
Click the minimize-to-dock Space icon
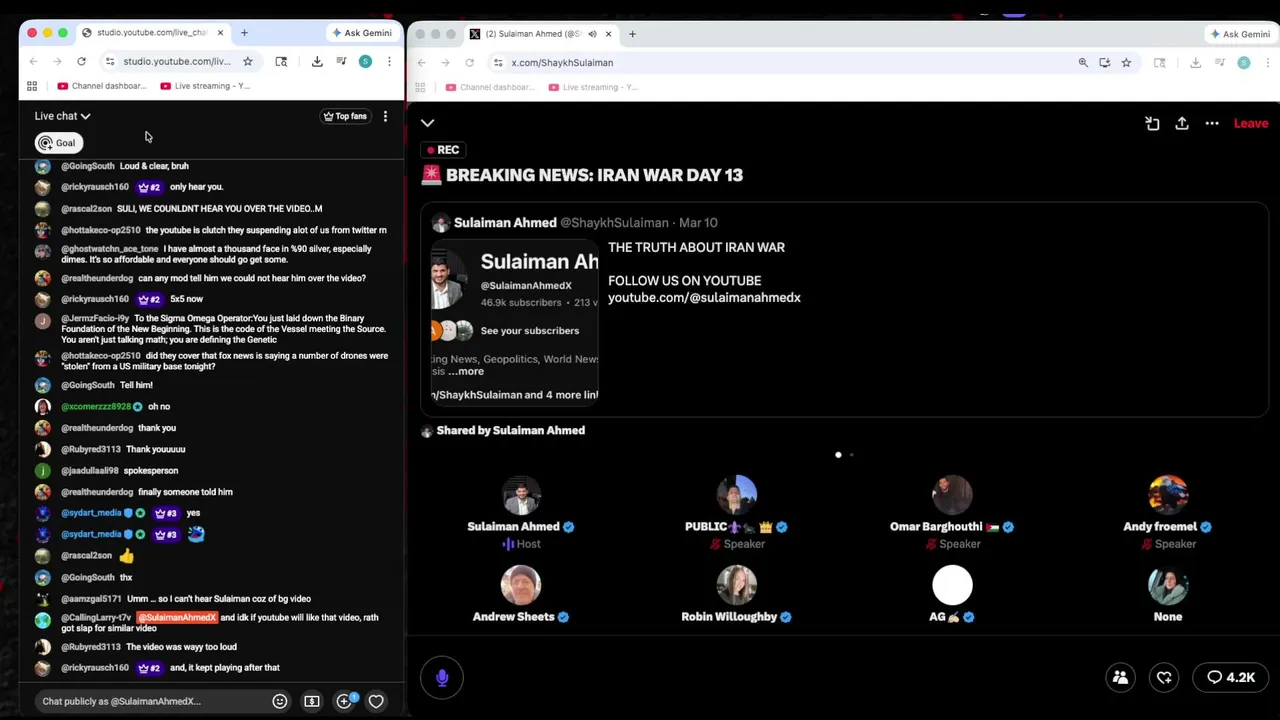point(1152,123)
